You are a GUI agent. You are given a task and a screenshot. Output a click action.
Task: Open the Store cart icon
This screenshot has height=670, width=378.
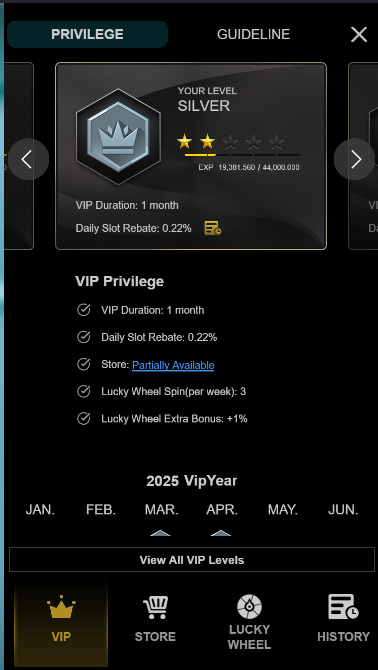[155, 607]
